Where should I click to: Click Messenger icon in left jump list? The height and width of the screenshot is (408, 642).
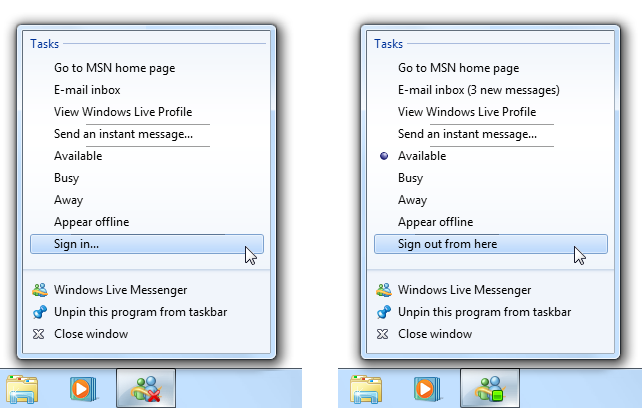click(x=40, y=290)
